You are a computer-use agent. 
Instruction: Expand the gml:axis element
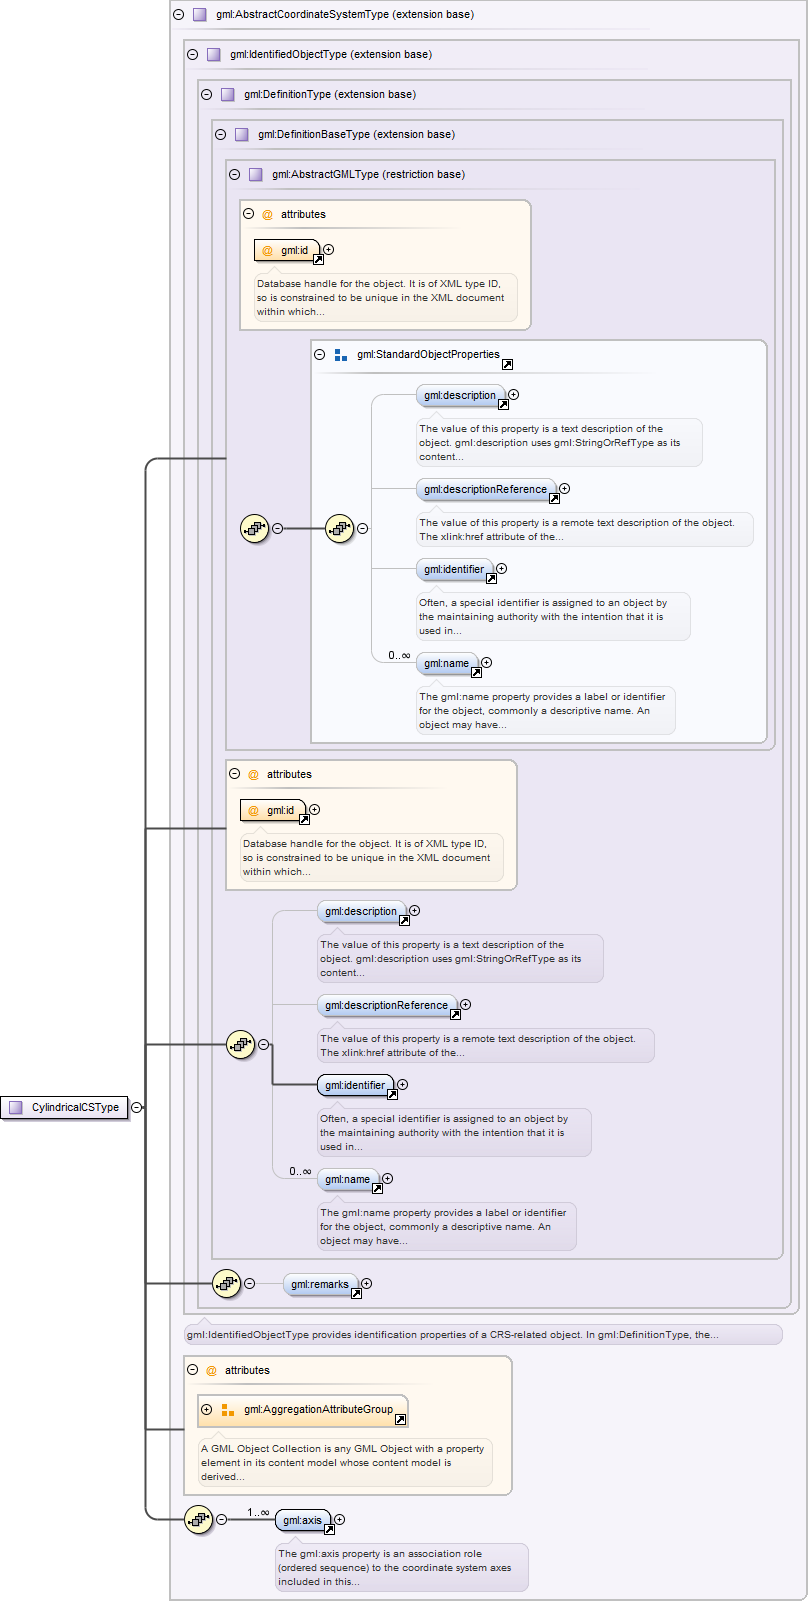340,1519
